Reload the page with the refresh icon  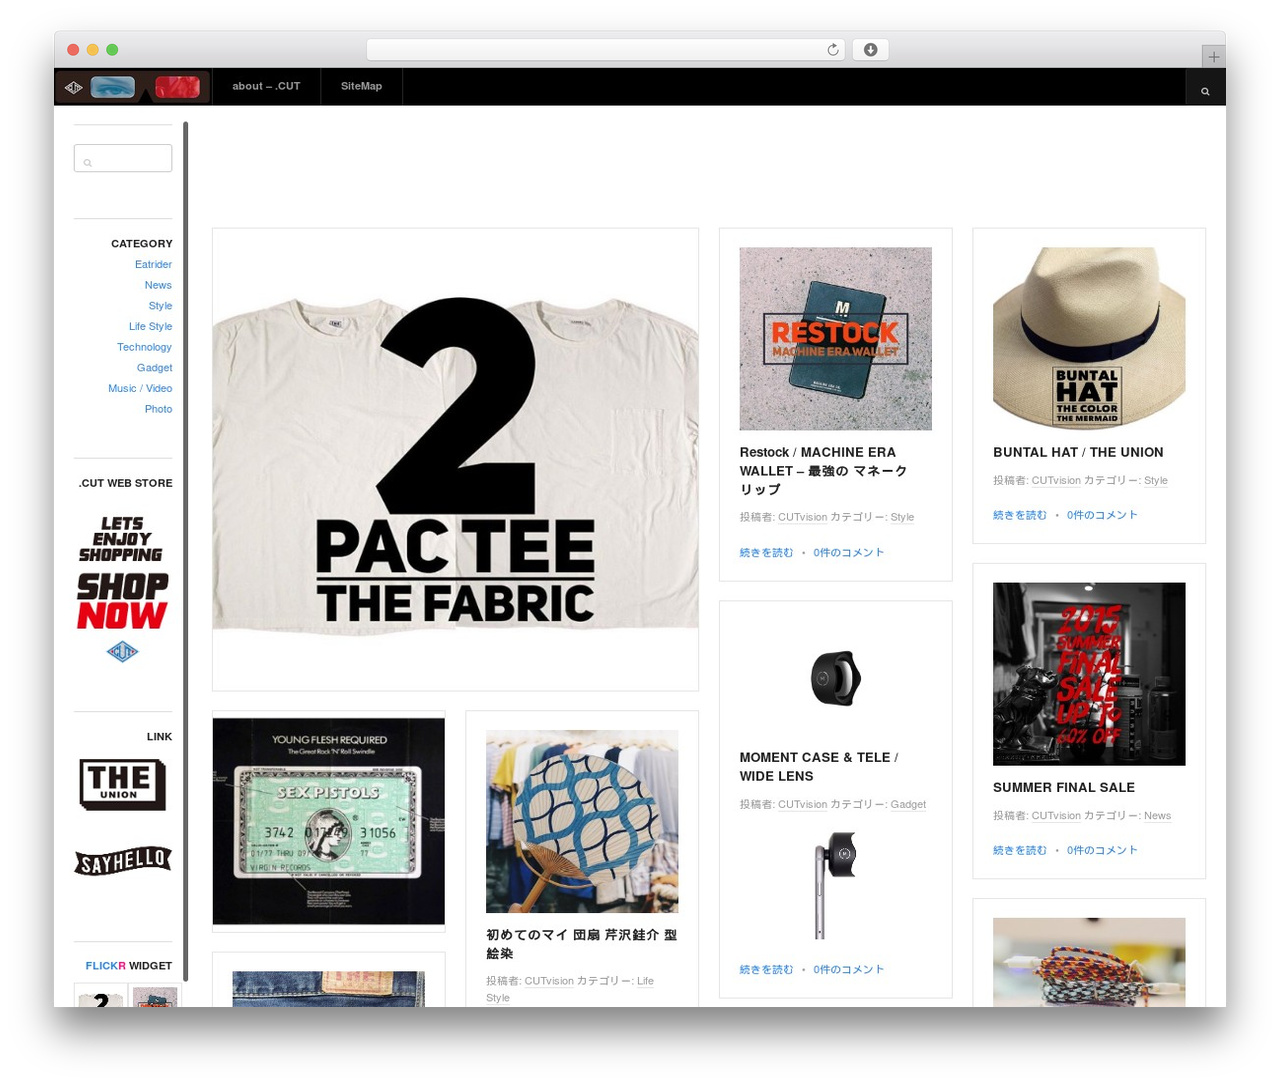(833, 50)
